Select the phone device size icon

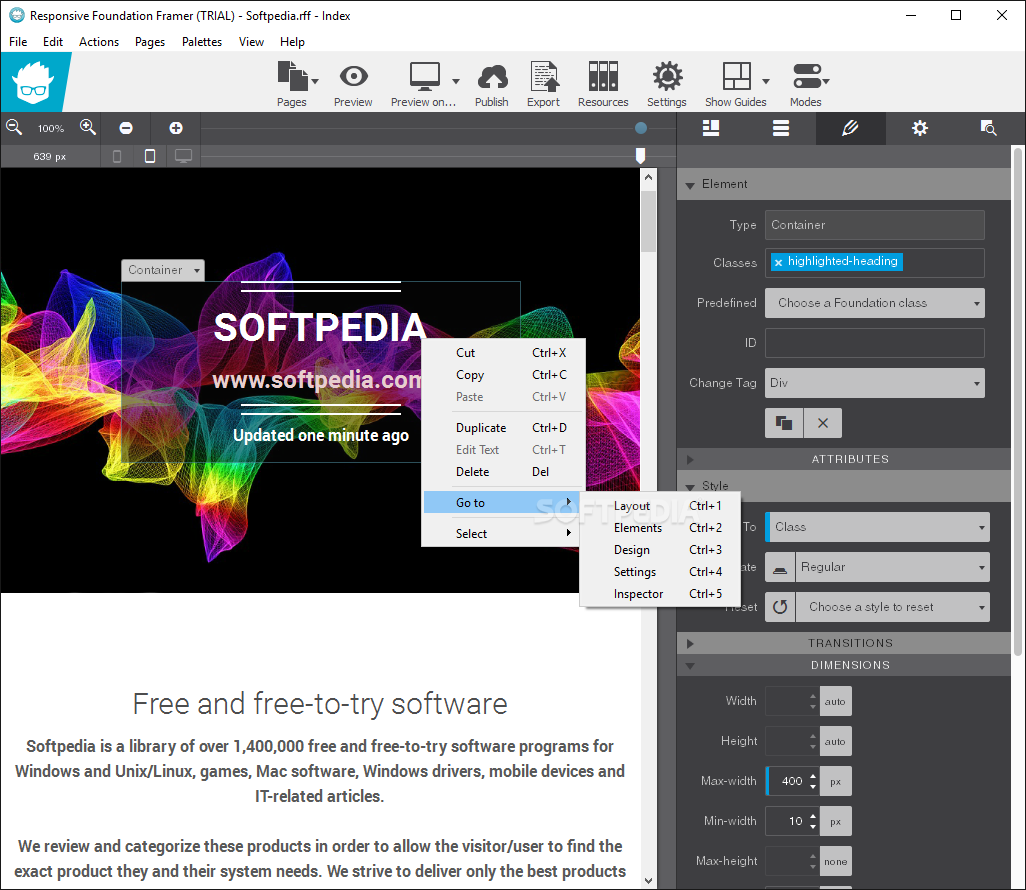(117, 156)
